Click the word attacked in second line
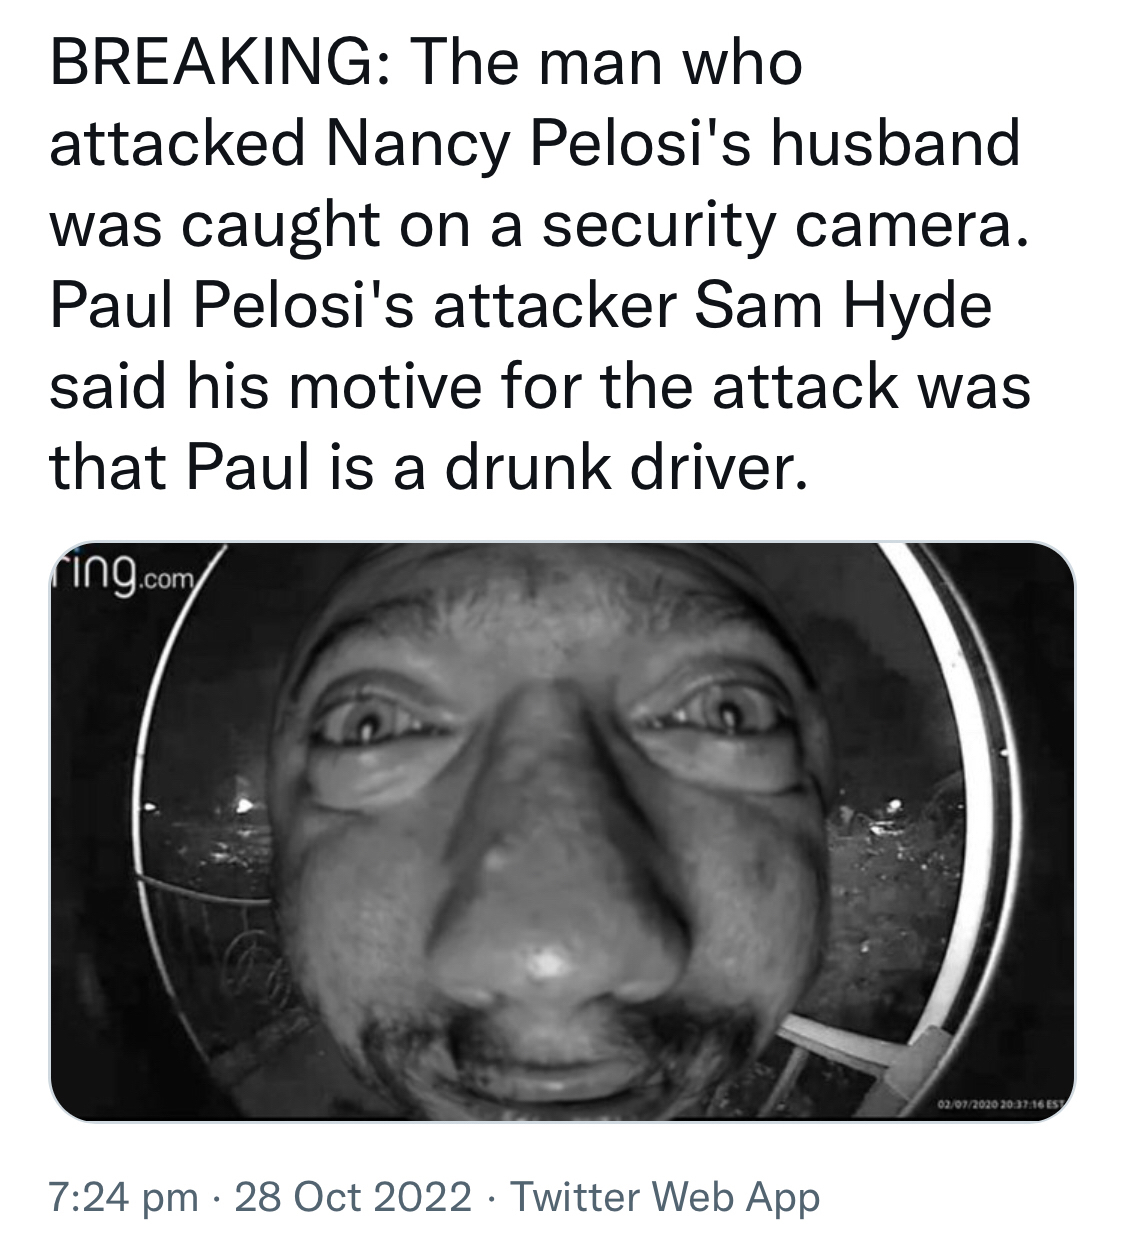The width and height of the screenshot is (1125, 1244). click(x=177, y=145)
